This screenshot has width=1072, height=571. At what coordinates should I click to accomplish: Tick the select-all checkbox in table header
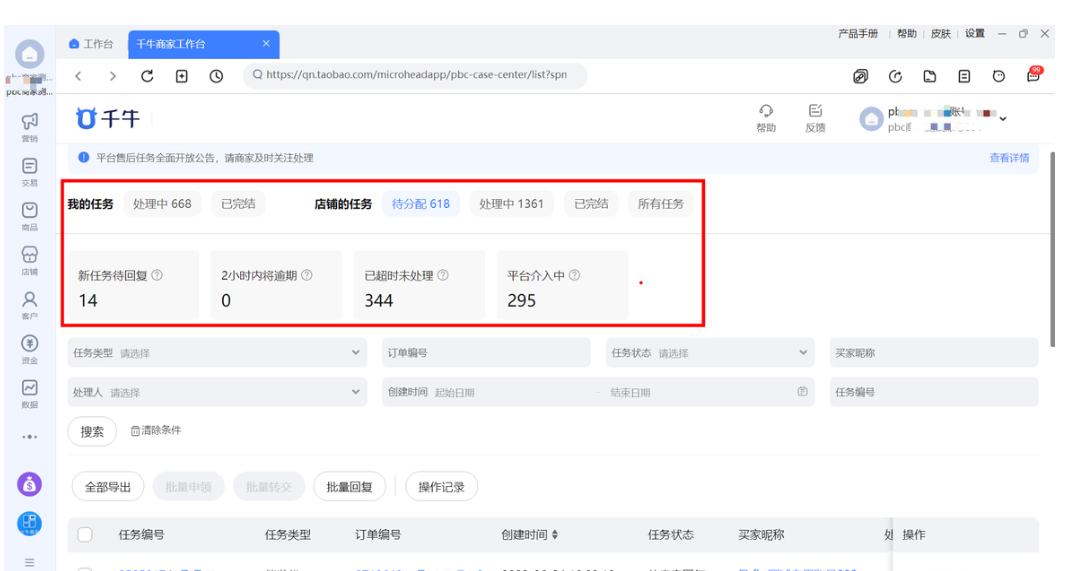(85, 535)
